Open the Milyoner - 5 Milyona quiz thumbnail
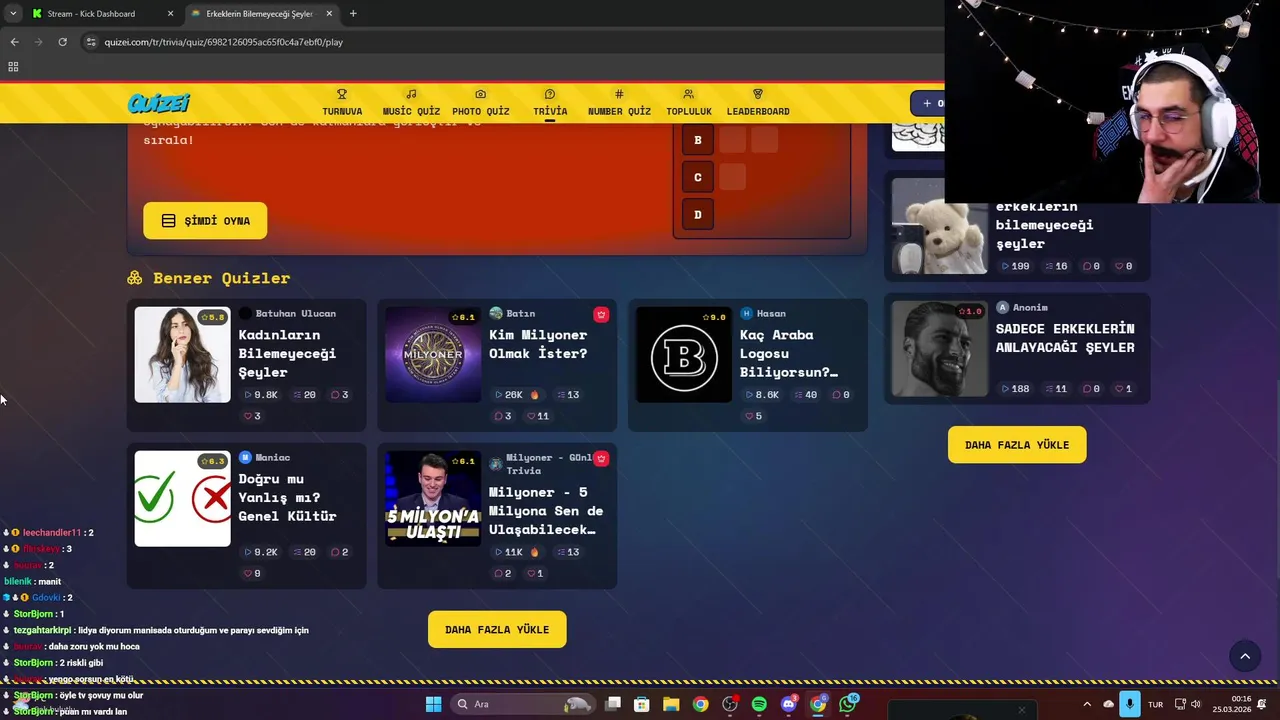This screenshot has height=720, width=1280. click(x=433, y=499)
